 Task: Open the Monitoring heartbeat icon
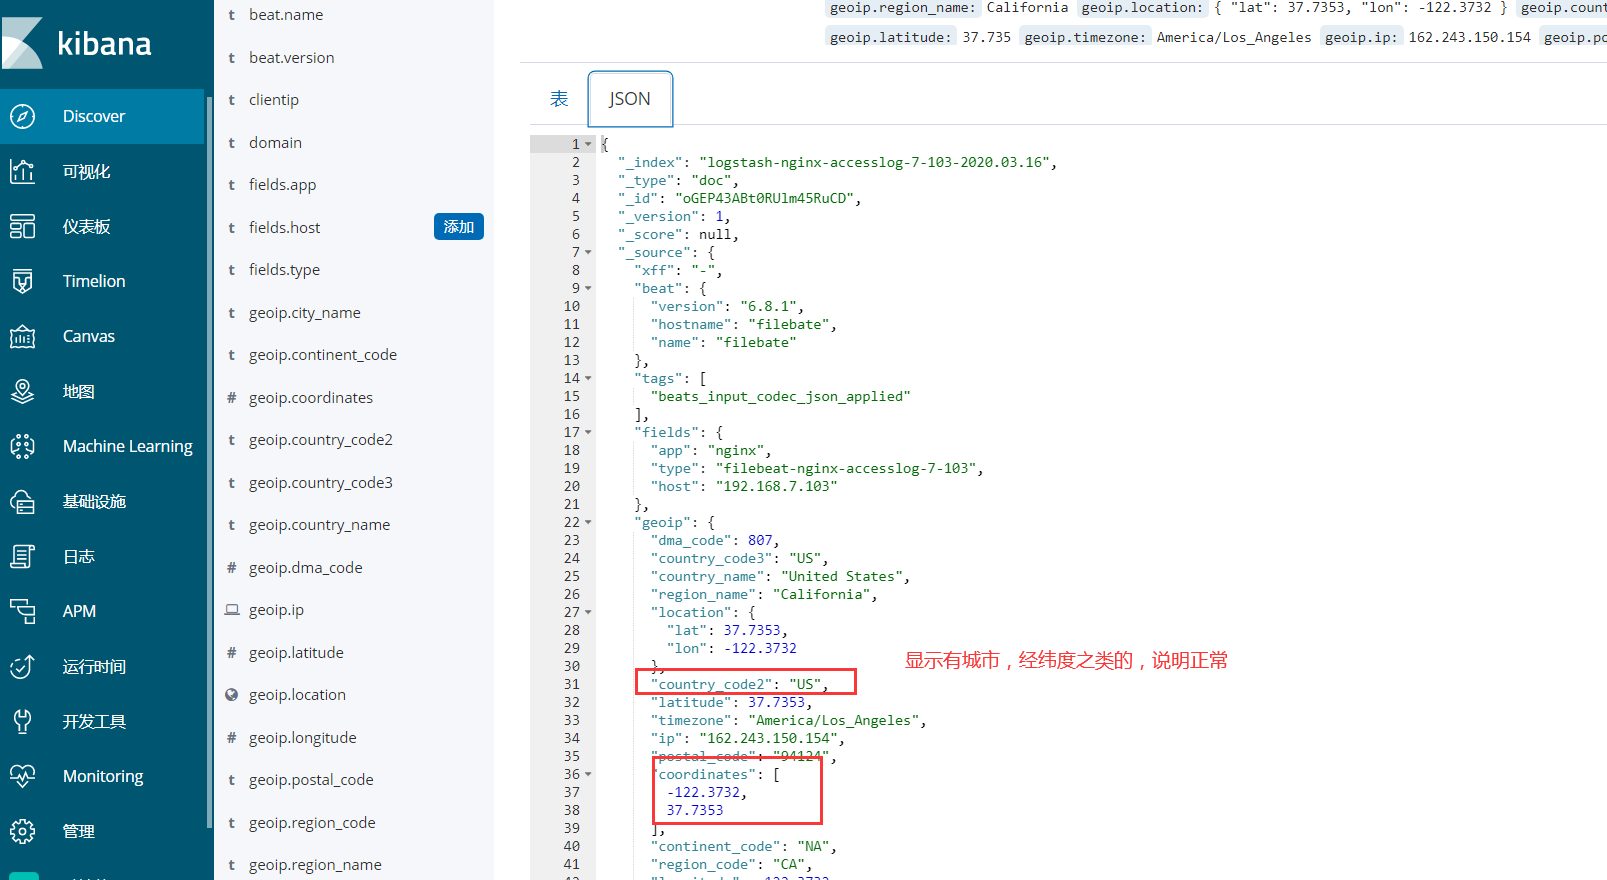point(22,776)
